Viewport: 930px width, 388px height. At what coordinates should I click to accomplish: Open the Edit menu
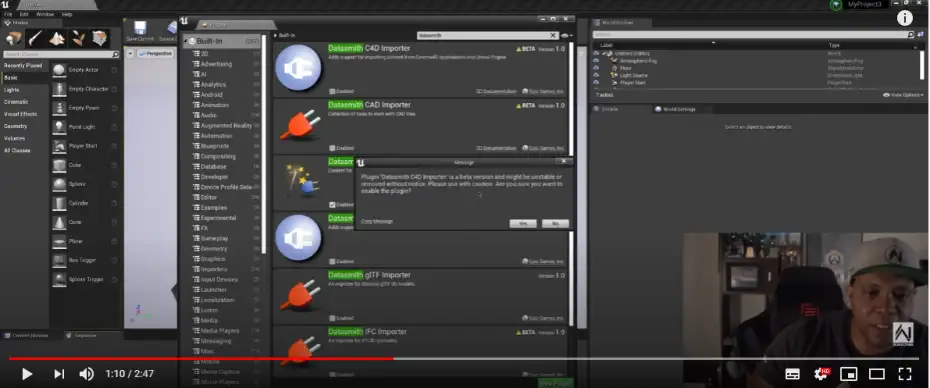point(24,14)
